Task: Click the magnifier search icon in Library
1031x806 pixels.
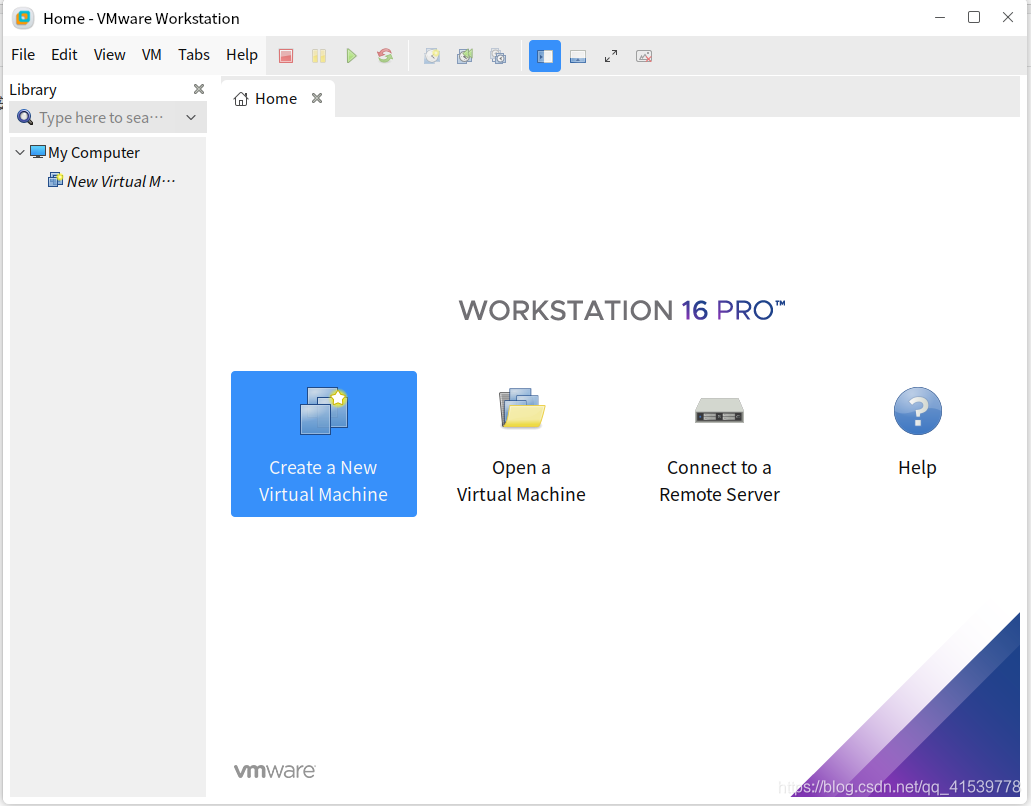Action: pyautogui.click(x=25, y=118)
